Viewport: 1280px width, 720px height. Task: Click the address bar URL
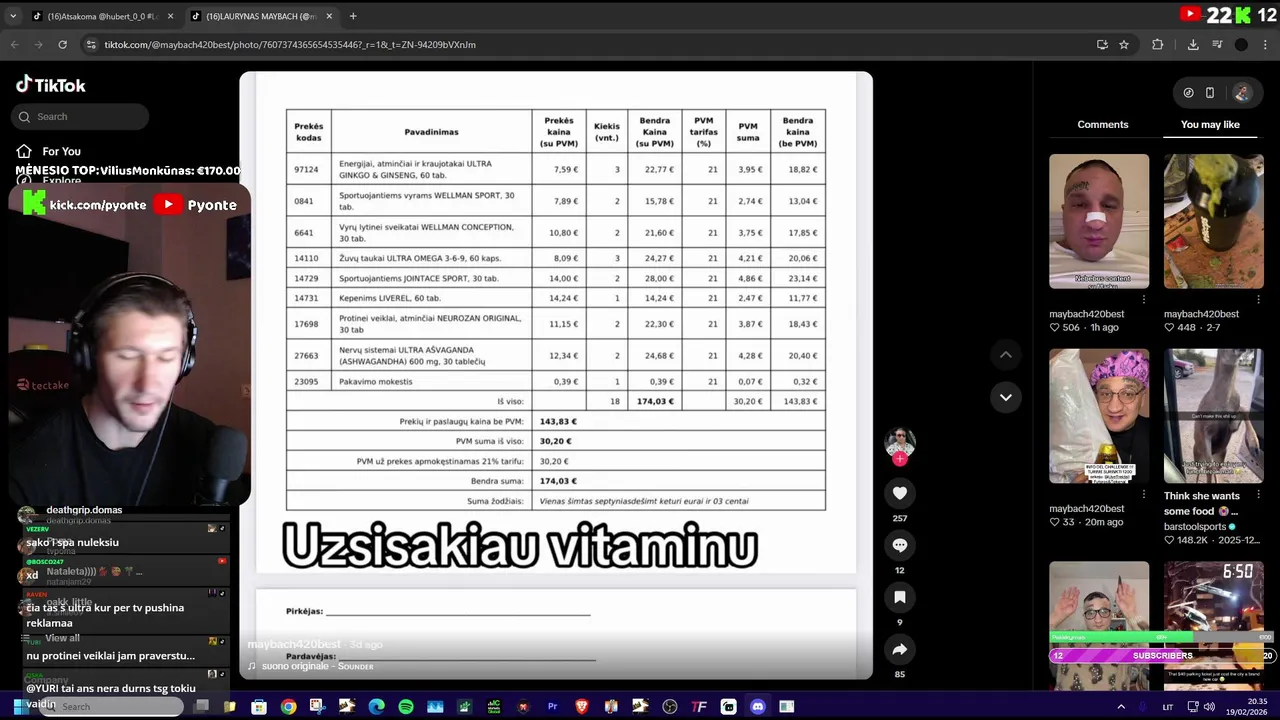tap(290, 45)
